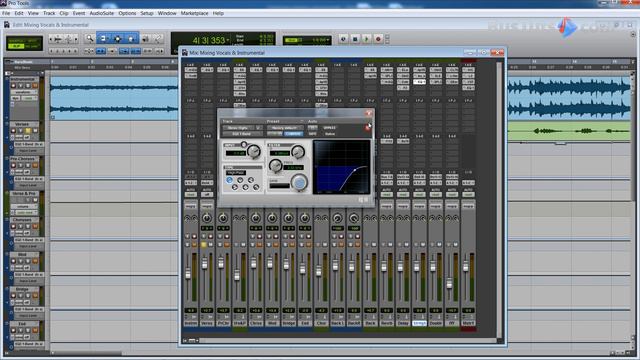Image resolution: width=640 pixels, height=360 pixels.
Task: Select the Trim tool in the toolbar
Action: click(x=103, y=39)
